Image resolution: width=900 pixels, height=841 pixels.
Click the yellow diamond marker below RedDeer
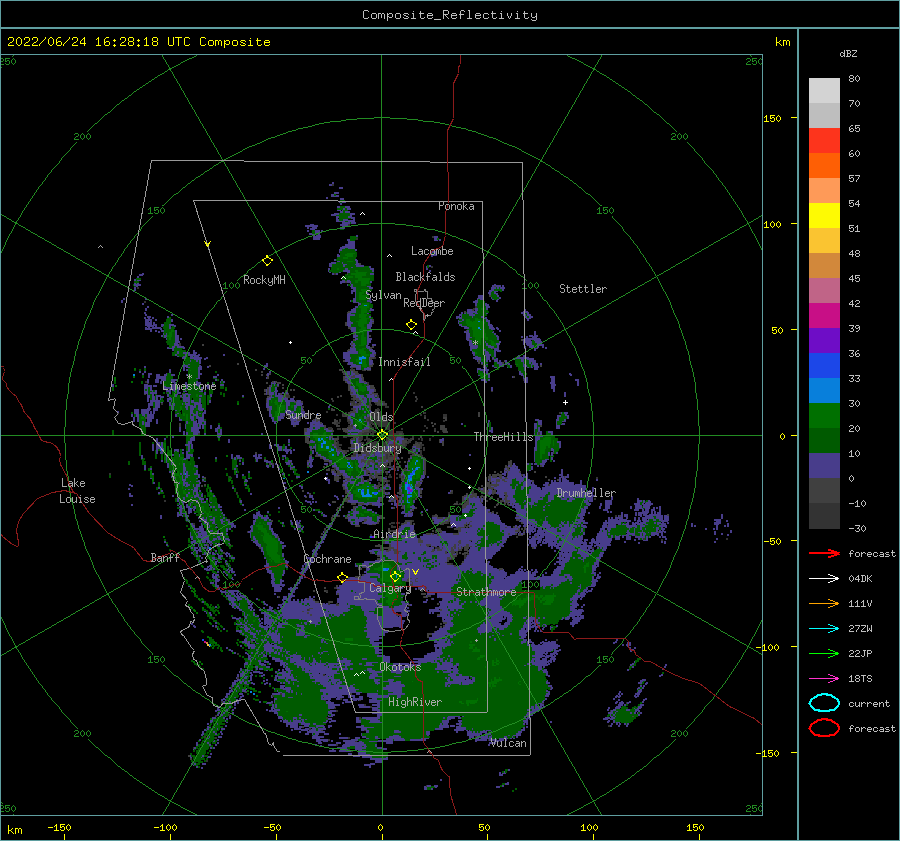point(411,325)
